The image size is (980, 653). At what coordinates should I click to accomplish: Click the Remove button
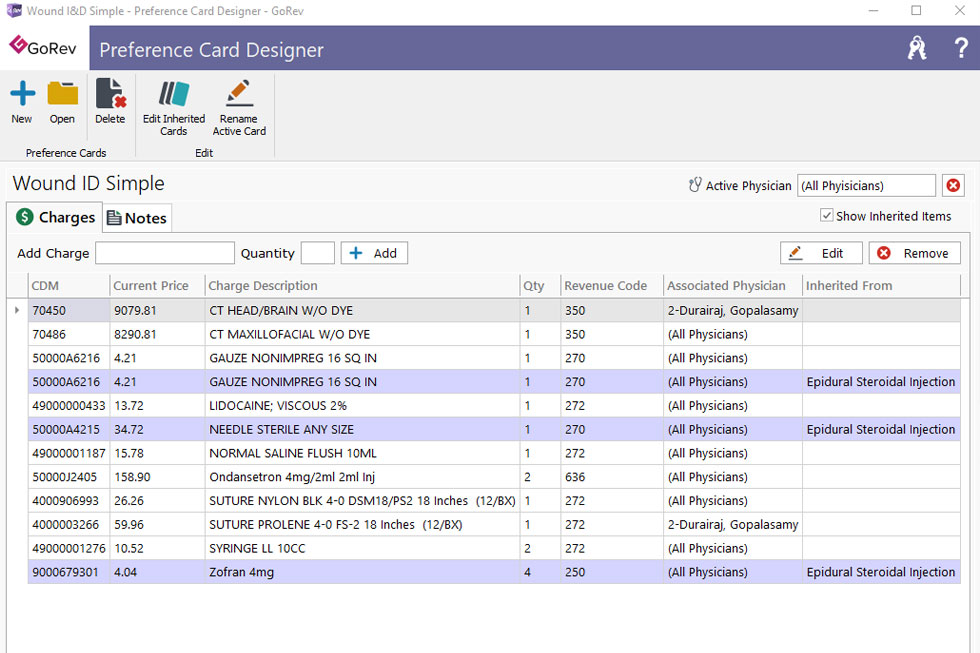click(x=914, y=253)
